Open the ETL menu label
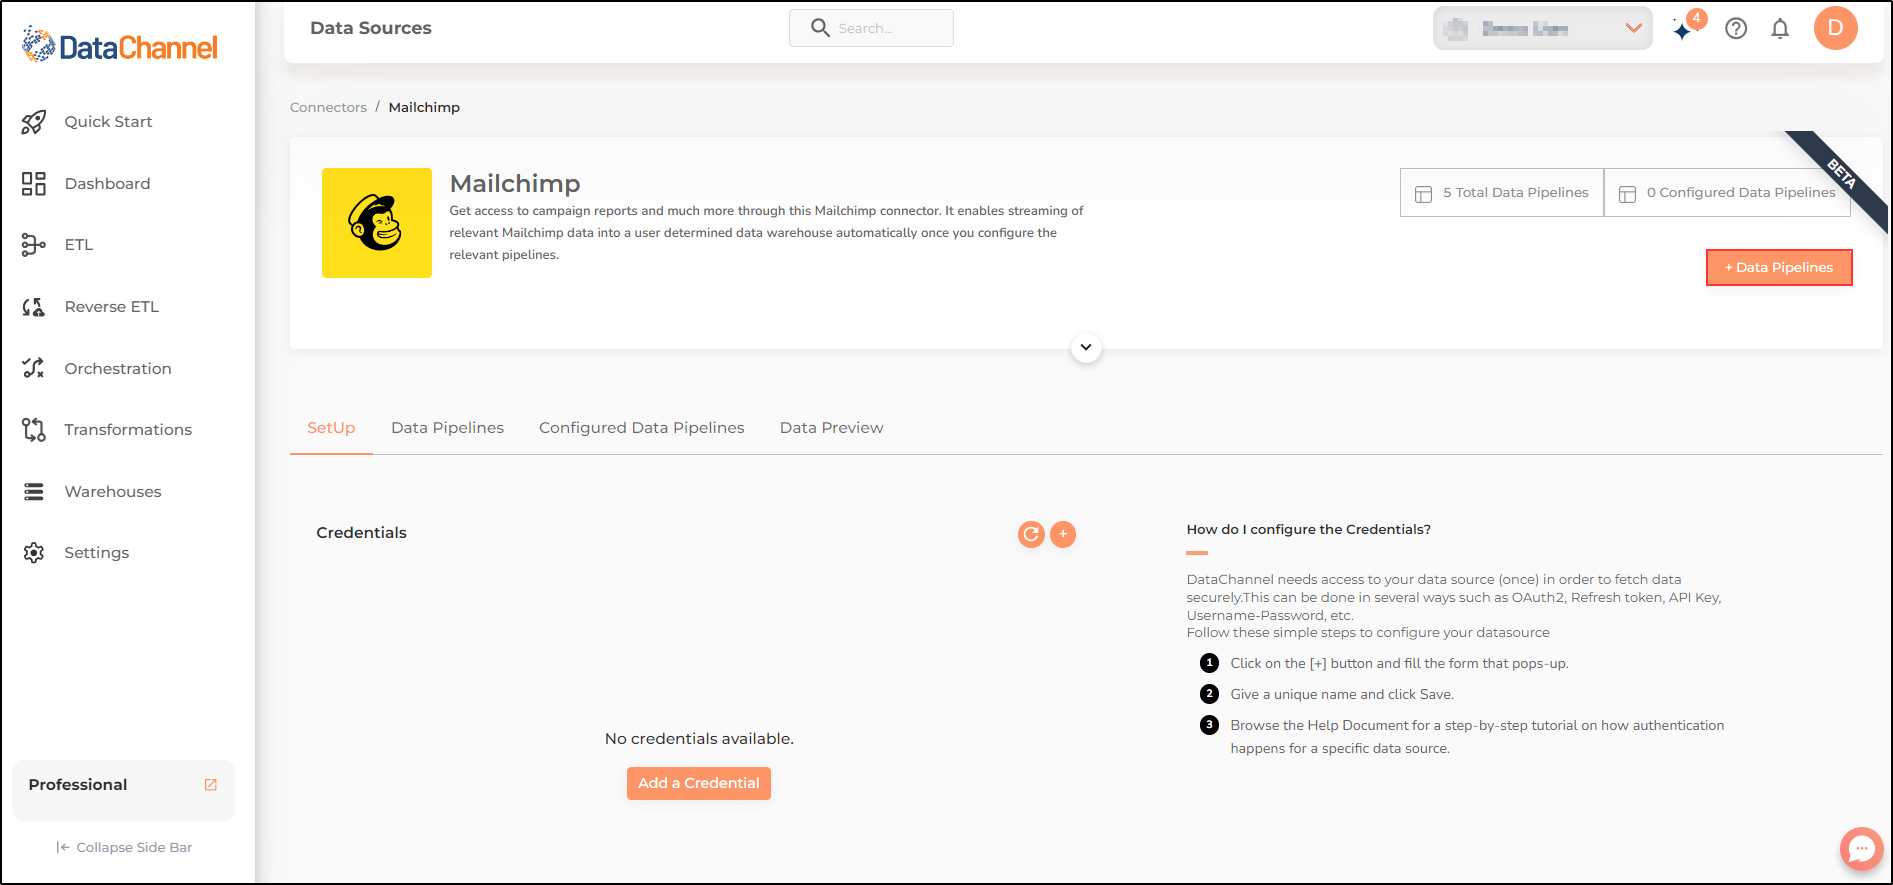Screen dimensions: 1893x885 point(79,245)
